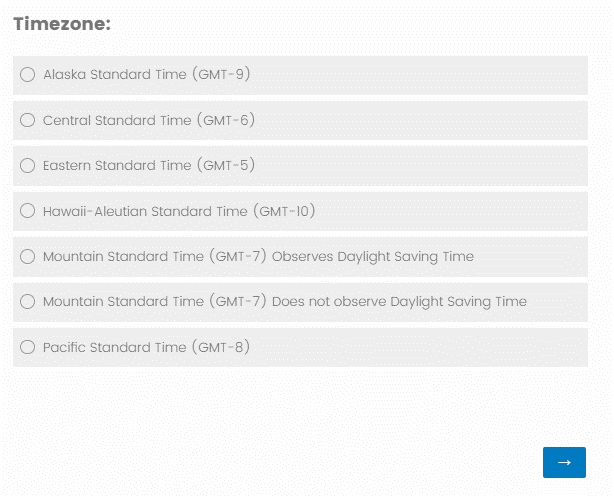Click the "Eastern Standard Time" label text
Viewport: 614px width, 496px height.
[x=116, y=166]
